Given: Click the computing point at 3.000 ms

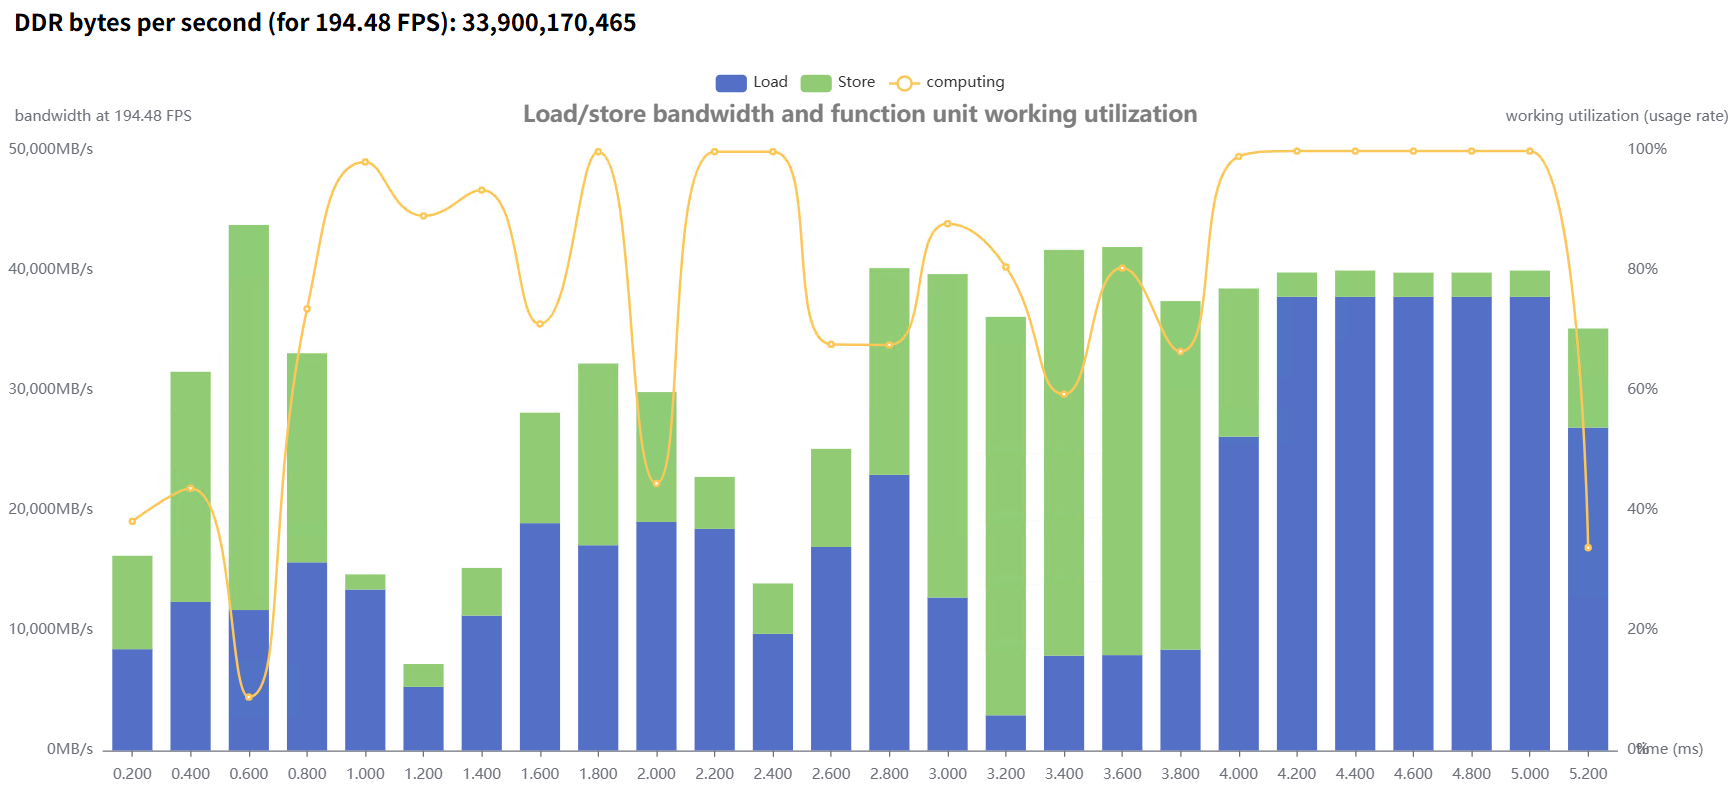Looking at the screenshot, I should [x=948, y=224].
